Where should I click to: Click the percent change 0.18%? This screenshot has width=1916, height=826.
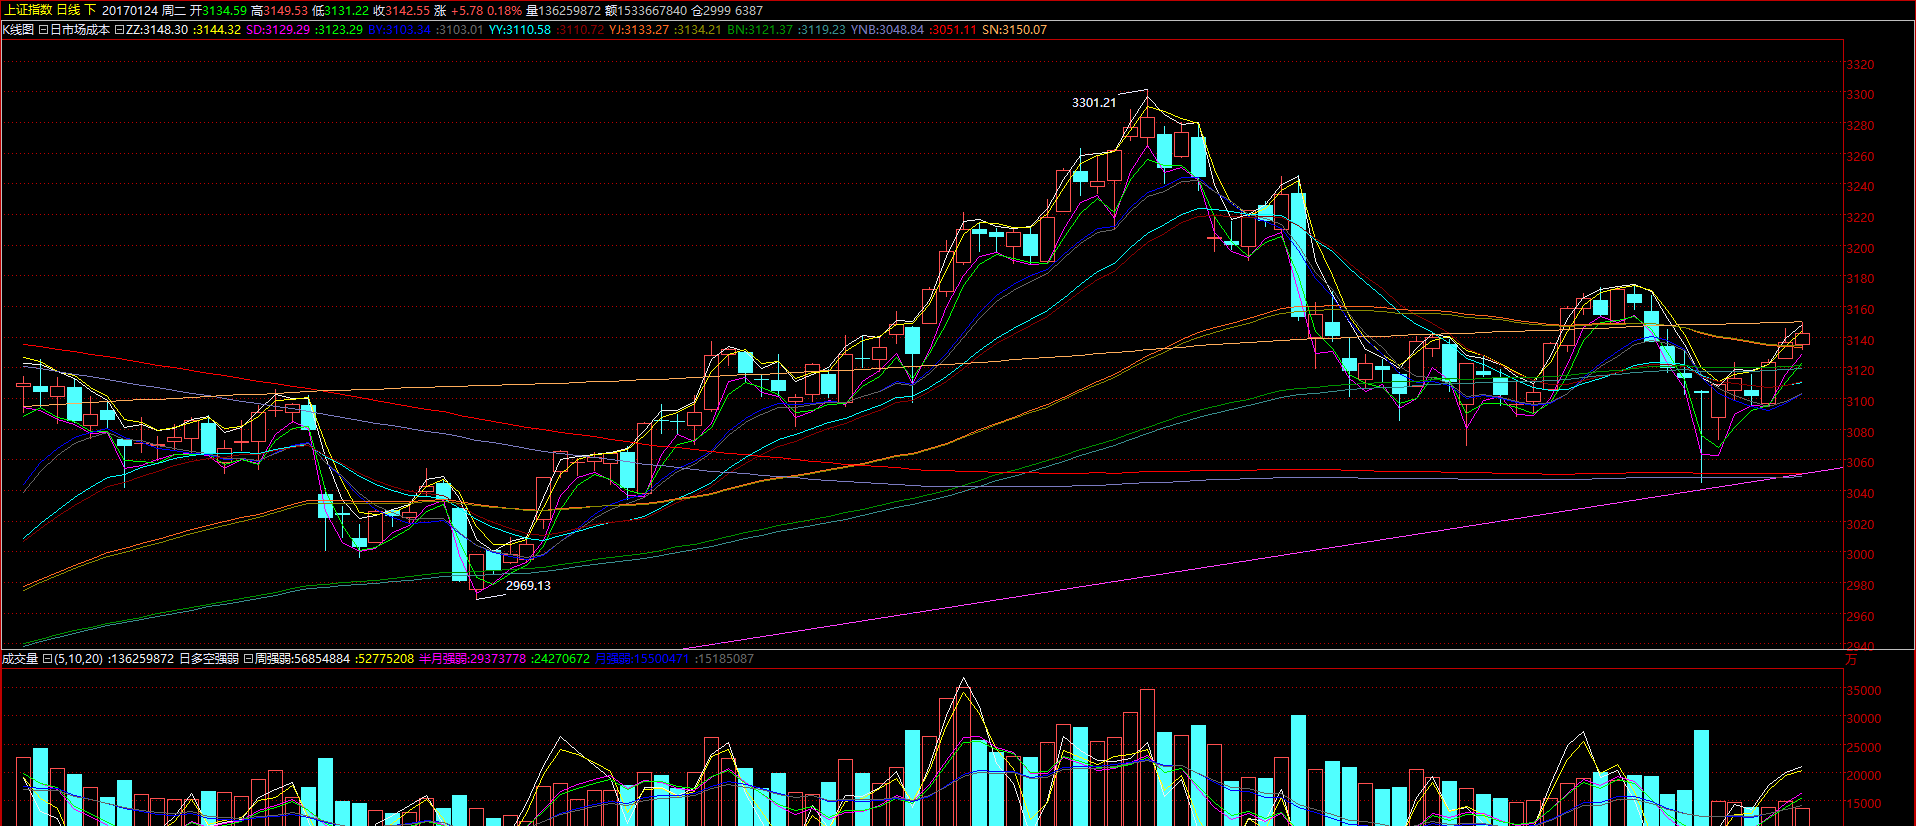coord(505,10)
